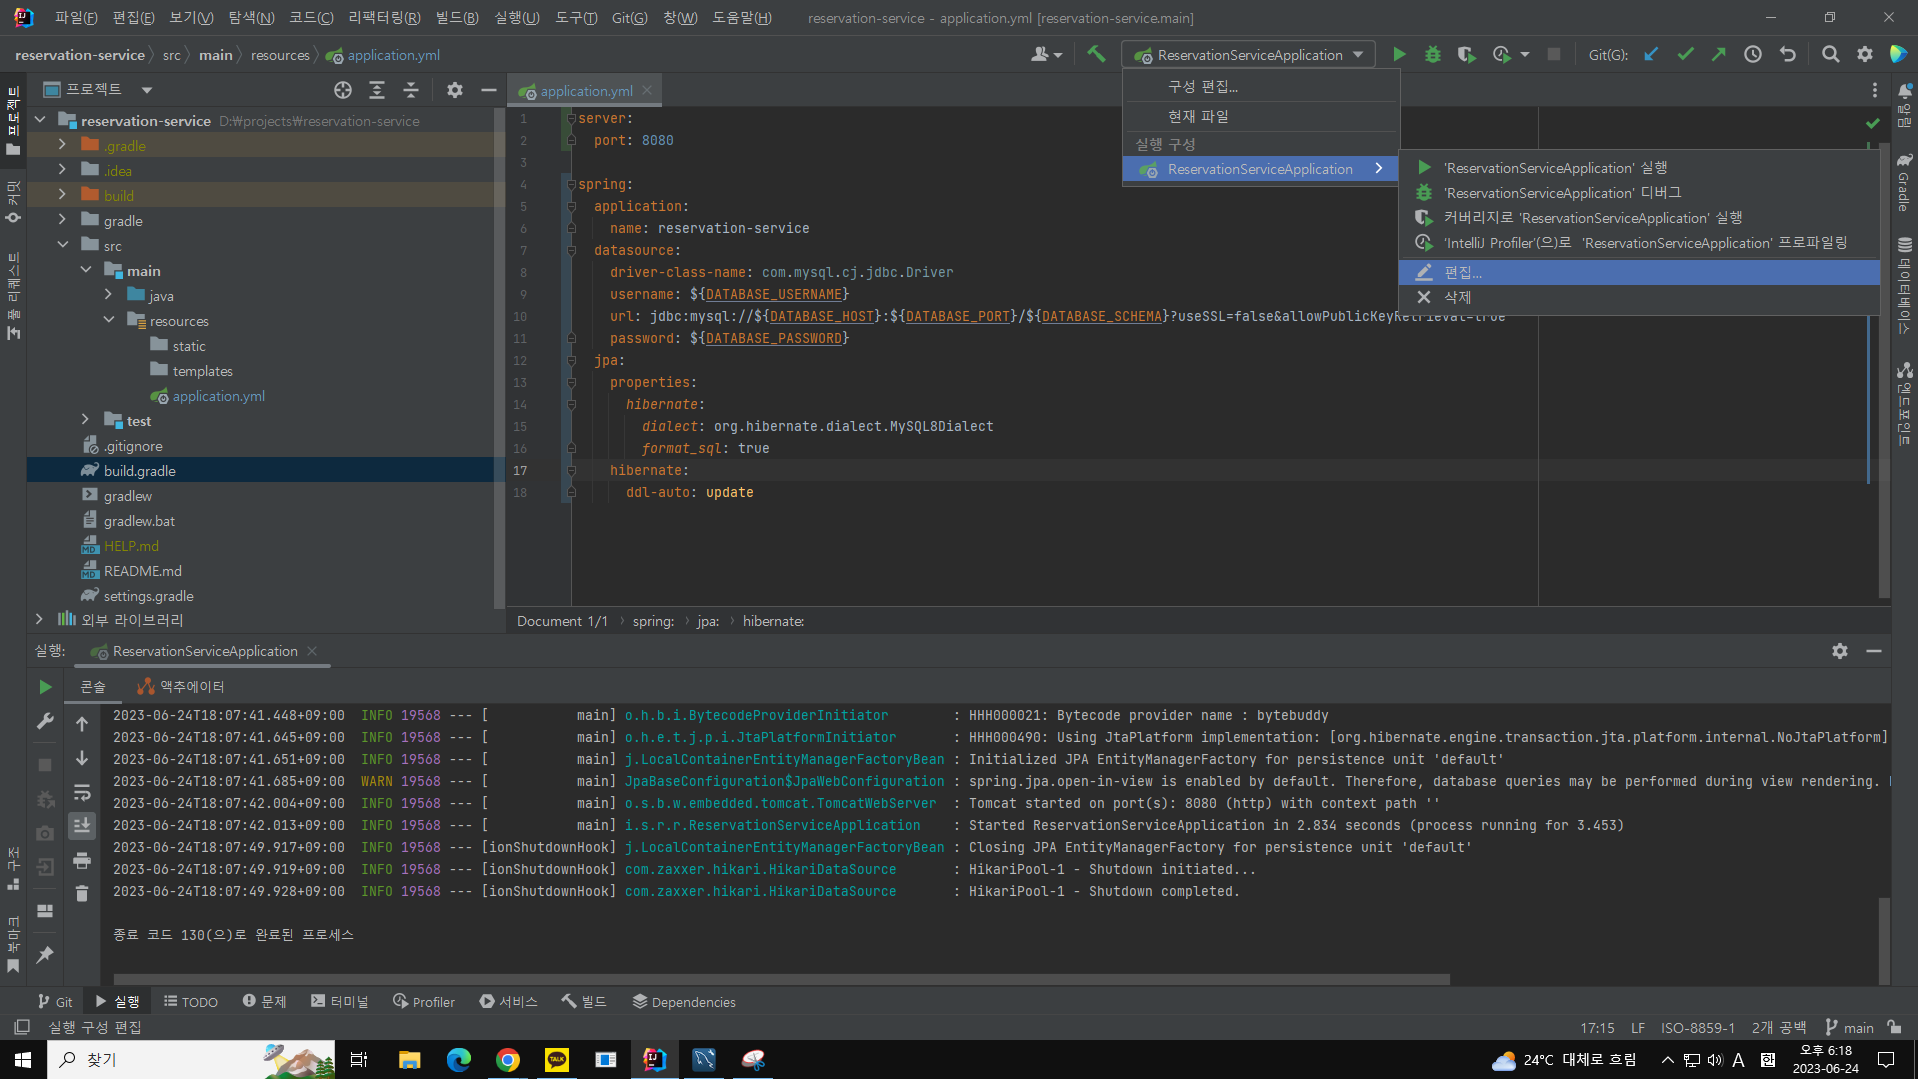Toggle soft-wrap in console
This screenshot has width=1918, height=1079.
pyautogui.click(x=82, y=793)
